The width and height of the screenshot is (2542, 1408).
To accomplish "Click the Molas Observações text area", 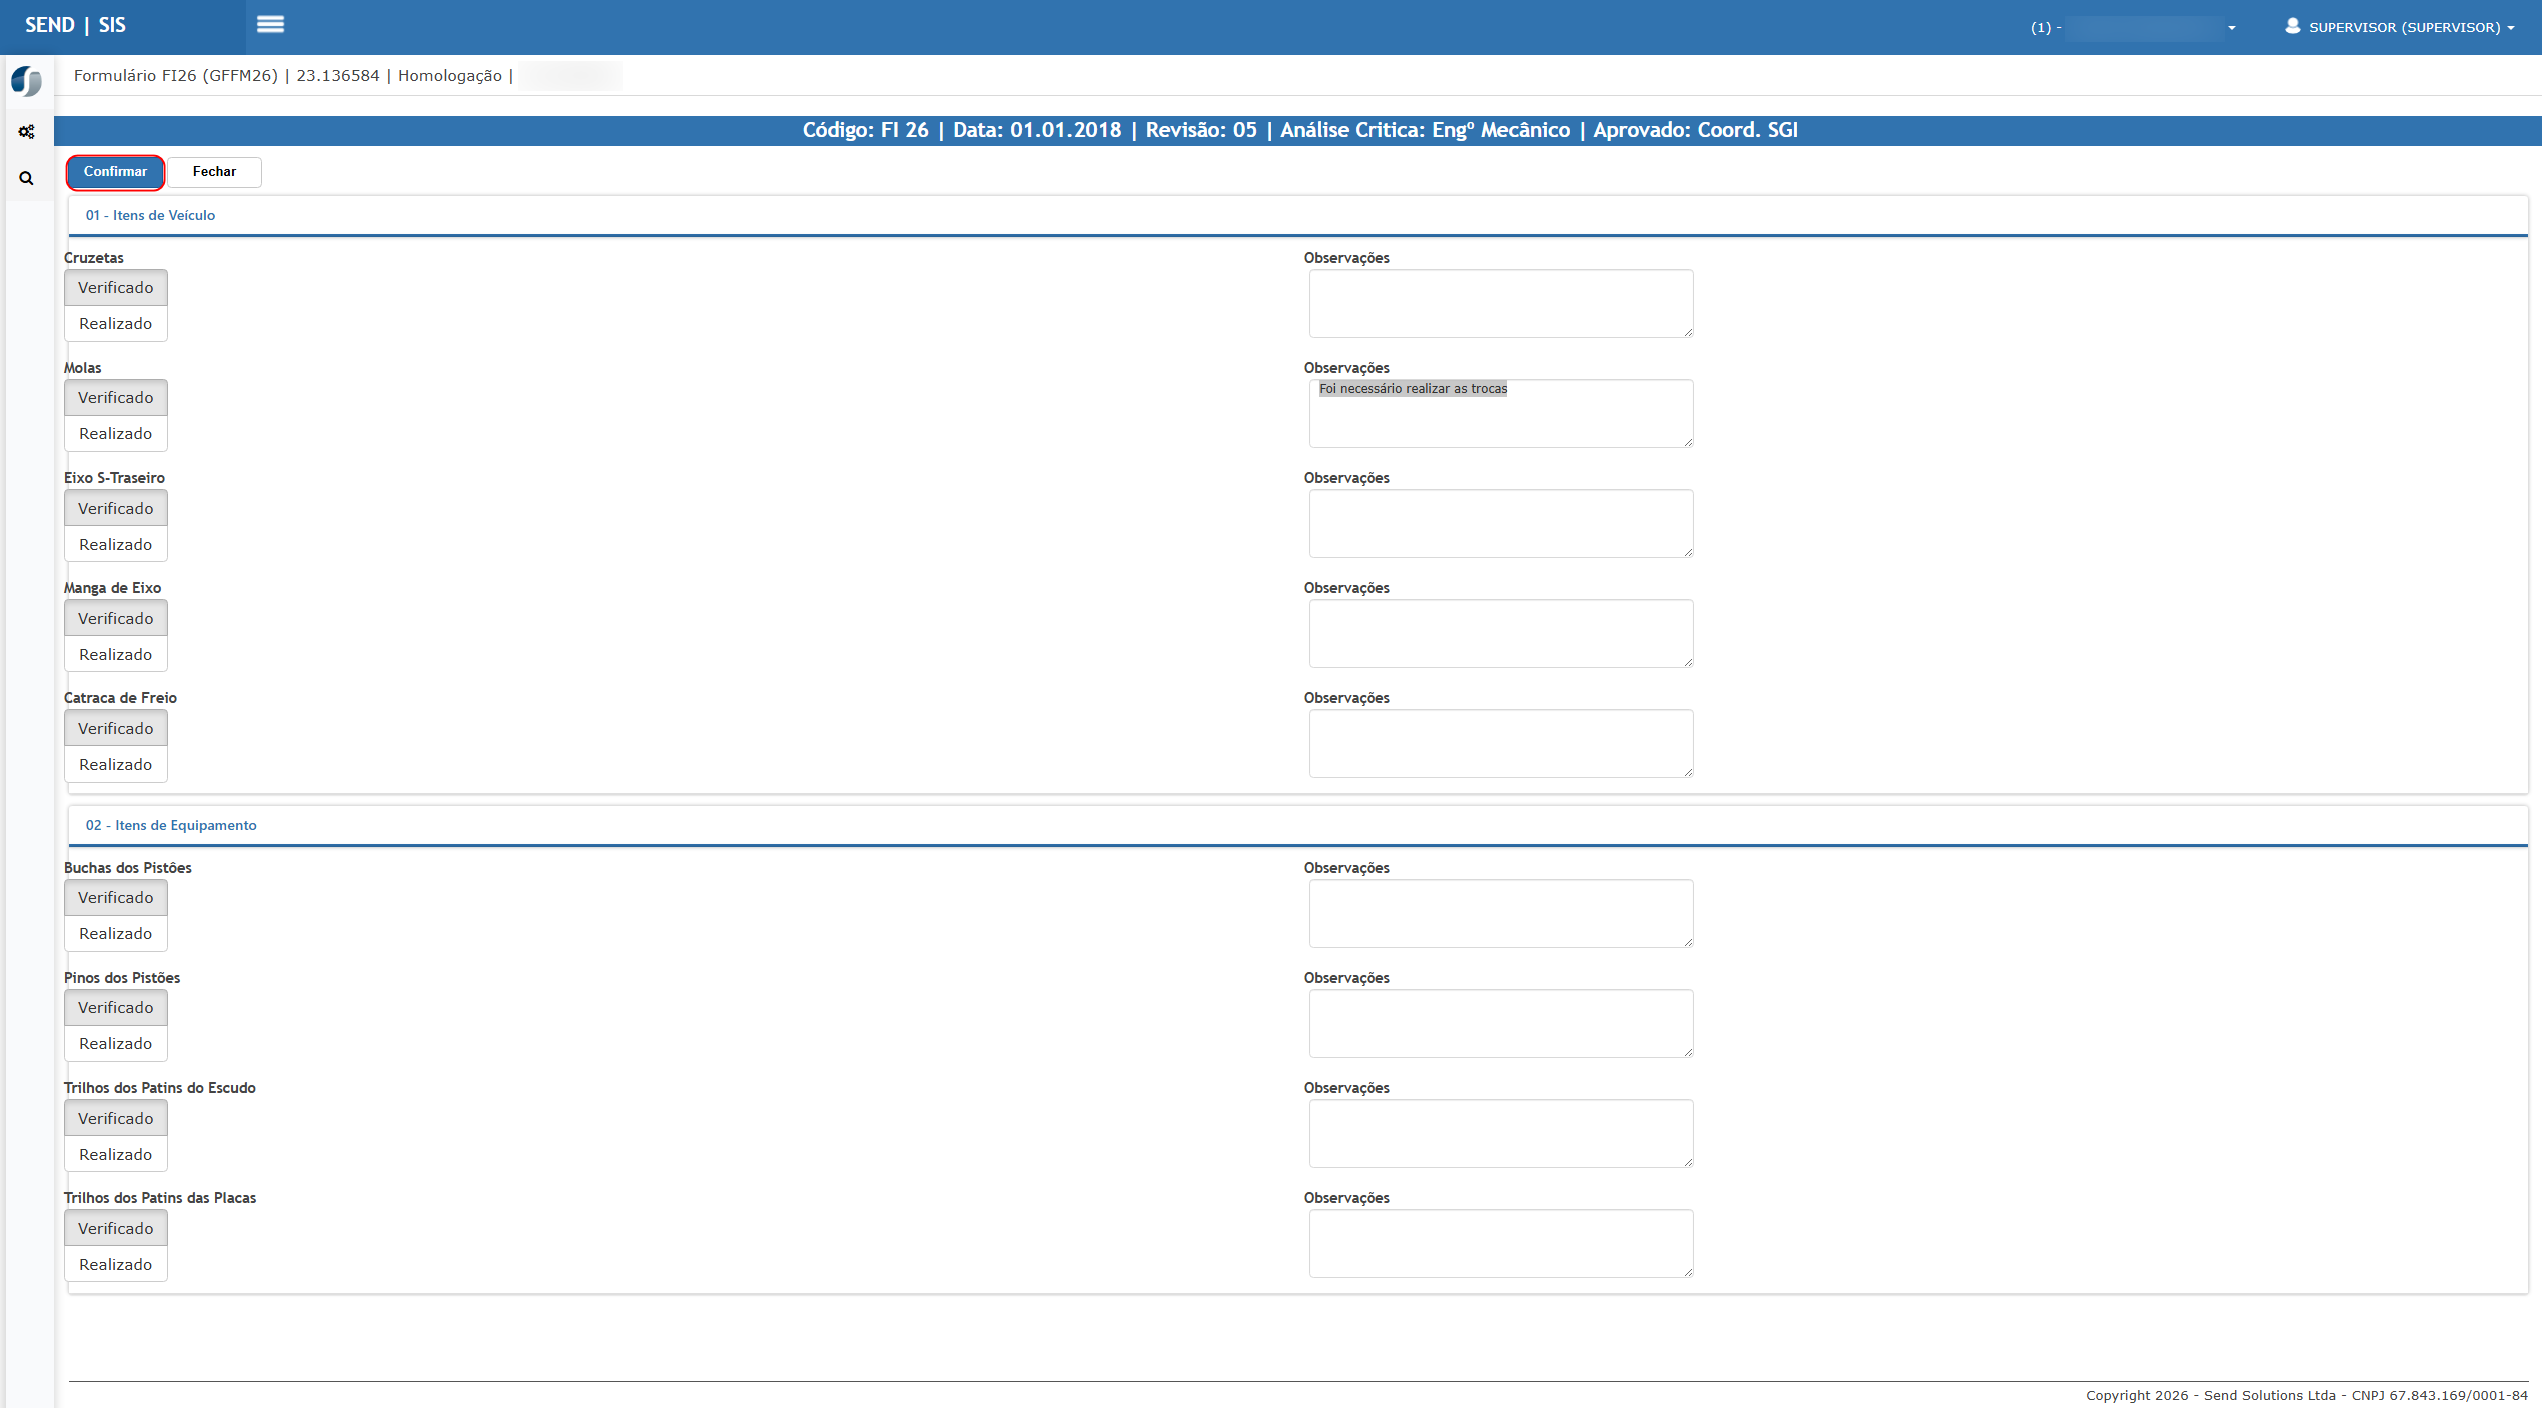I will tap(1500, 415).
